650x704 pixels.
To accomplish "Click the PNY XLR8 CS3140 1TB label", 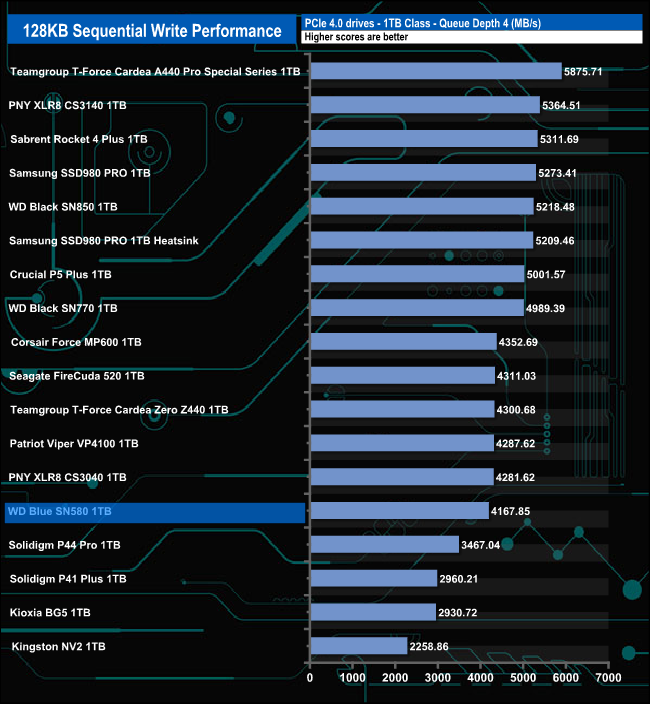I will point(67,105).
